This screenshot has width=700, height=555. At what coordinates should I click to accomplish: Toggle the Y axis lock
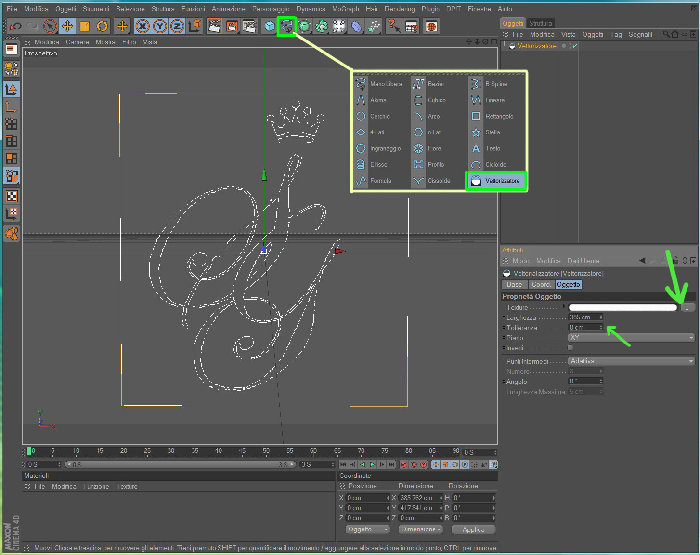pos(160,26)
